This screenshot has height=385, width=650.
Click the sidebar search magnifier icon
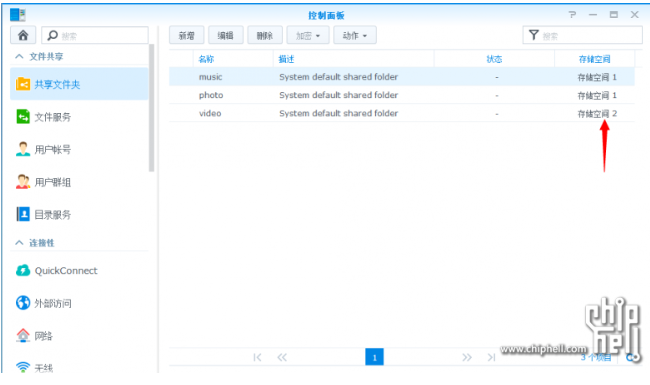click(53, 35)
